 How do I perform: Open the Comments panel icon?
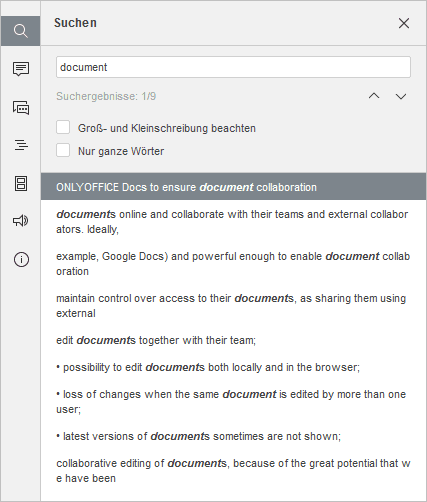click(x=21, y=69)
